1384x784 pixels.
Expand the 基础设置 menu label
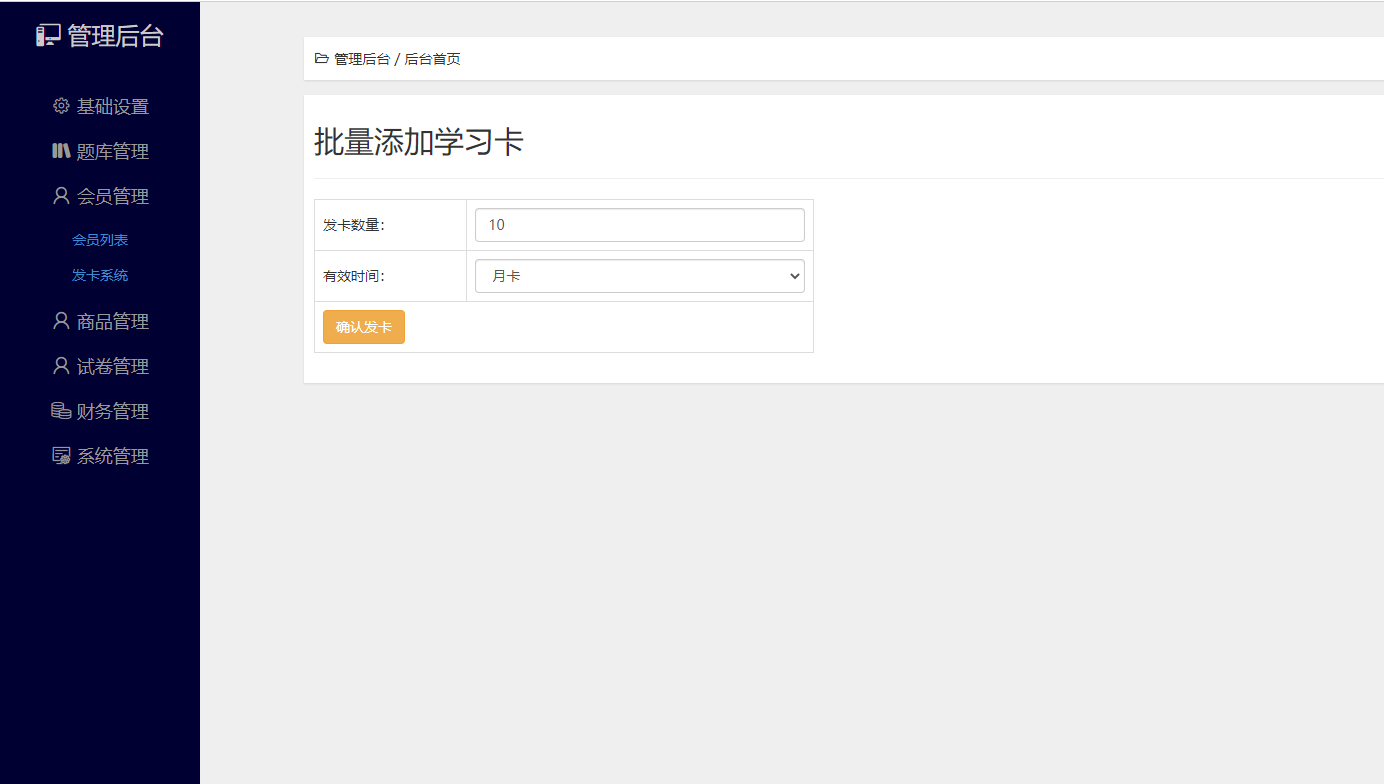pyautogui.click(x=112, y=106)
